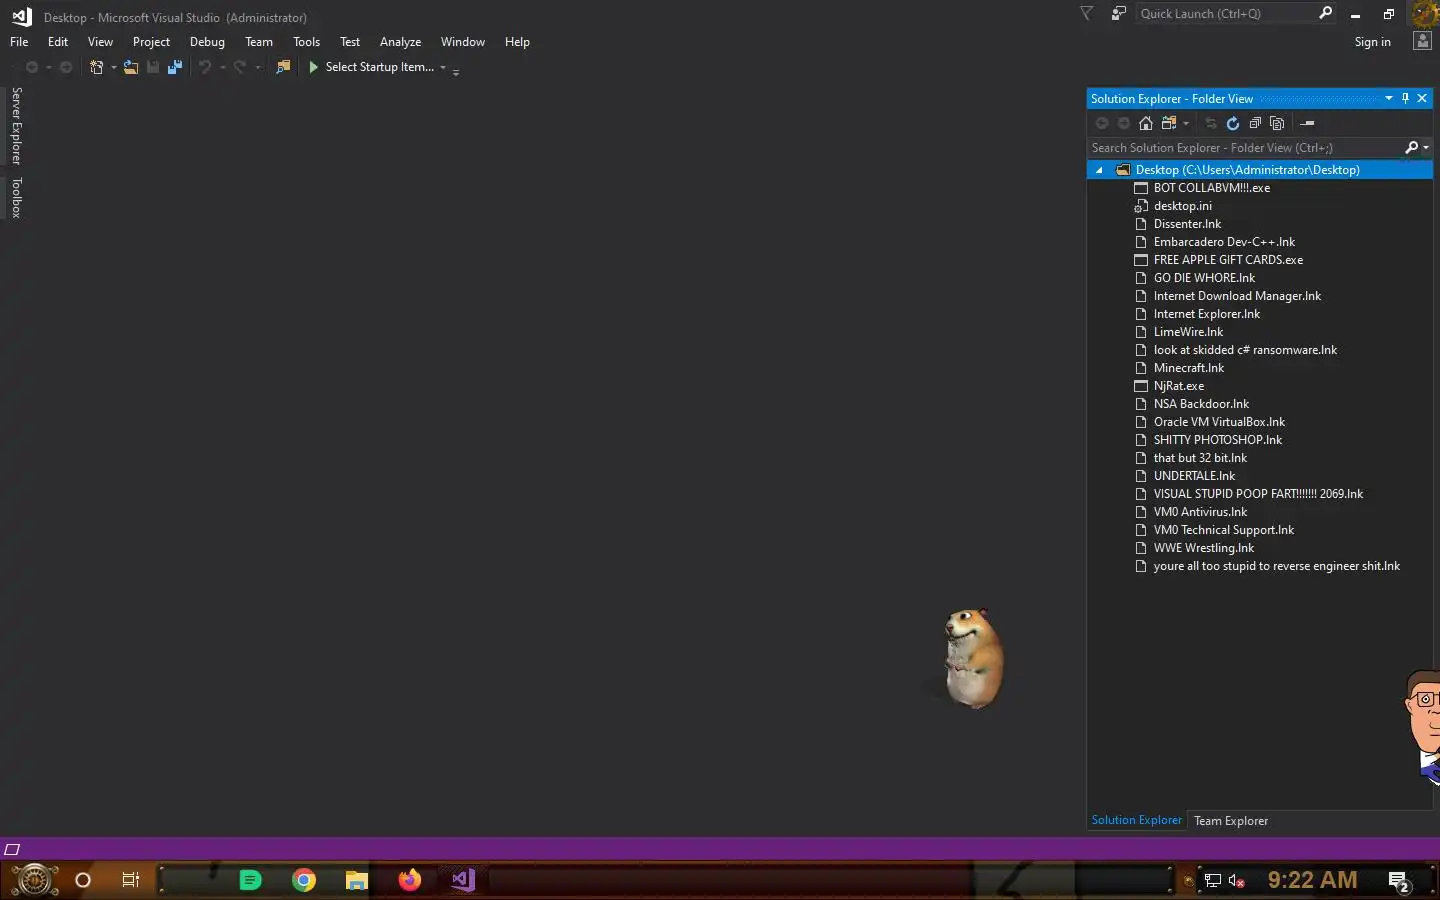
Task: Click the notifications filter funnel icon
Action: [1086, 13]
